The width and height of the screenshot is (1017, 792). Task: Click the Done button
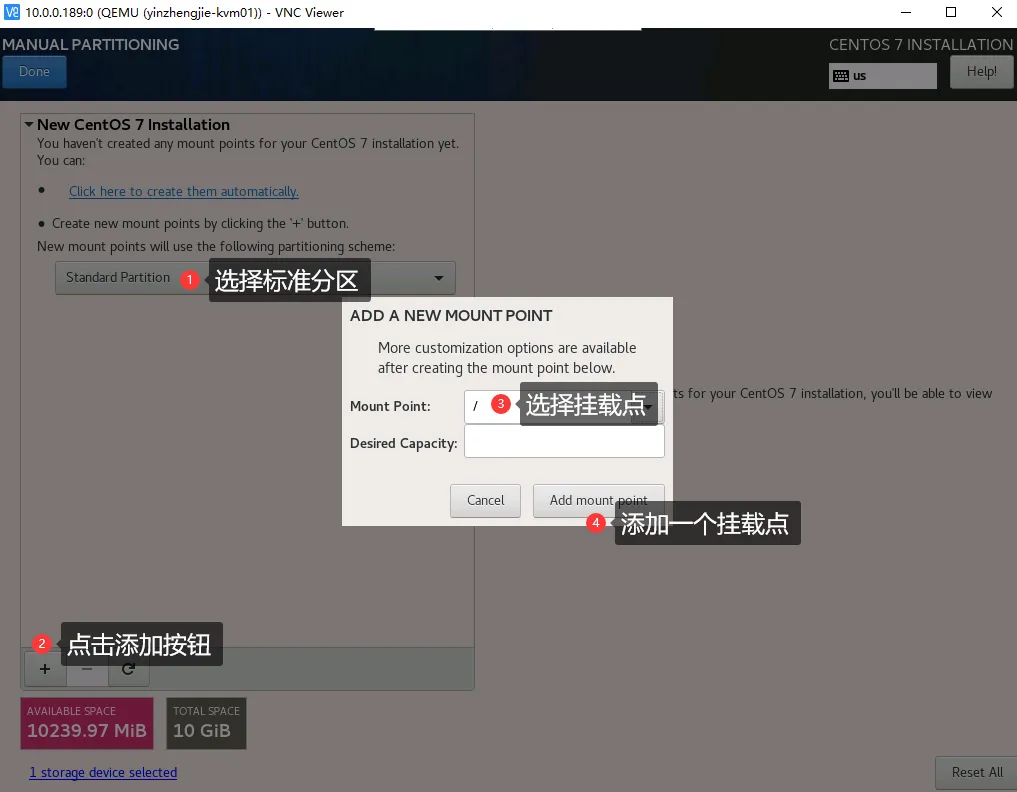click(x=34, y=72)
